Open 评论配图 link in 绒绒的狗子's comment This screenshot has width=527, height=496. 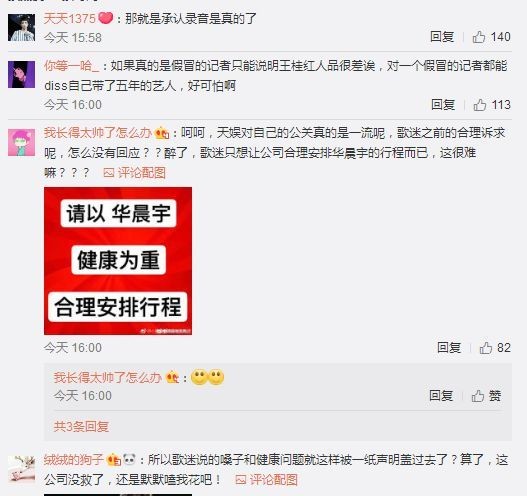pyautogui.click(x=267, y=480)
